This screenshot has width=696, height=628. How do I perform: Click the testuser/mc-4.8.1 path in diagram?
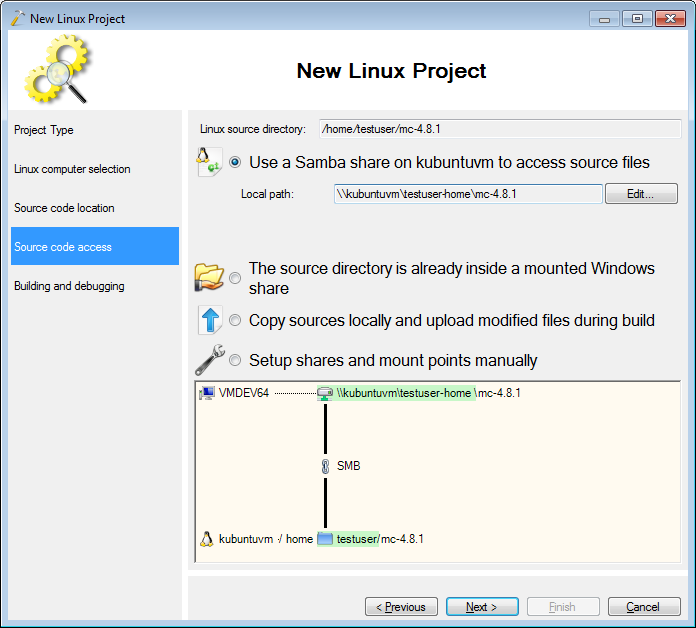[380, 539]
